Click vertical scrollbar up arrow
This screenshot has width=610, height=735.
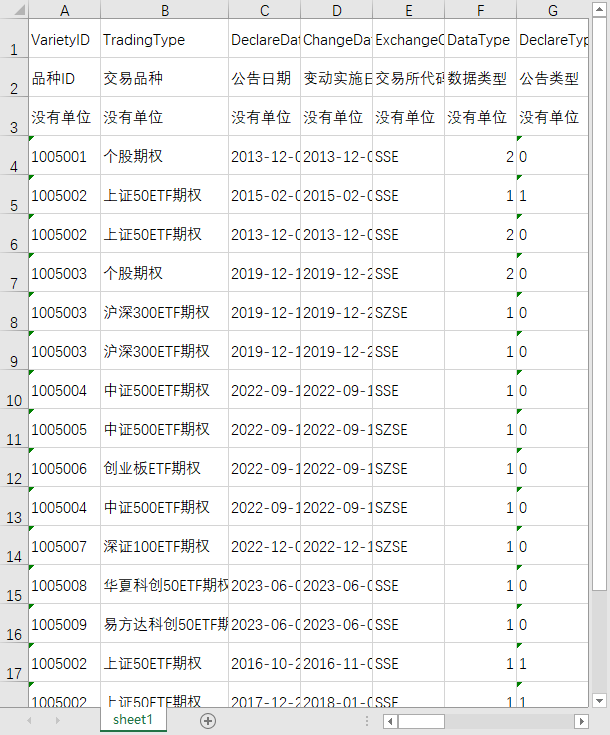pos(599,9)
